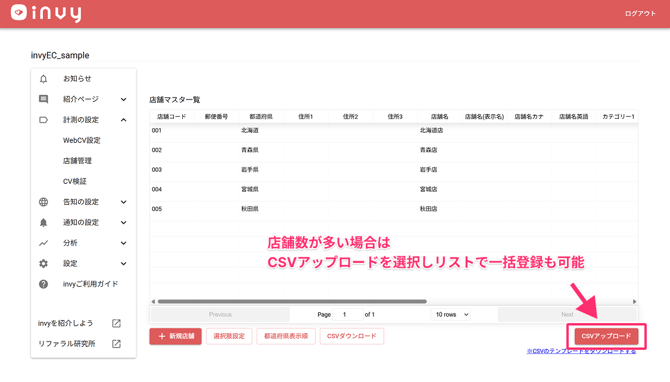Click the Previous page button

pyautogui.click(x=220, y=314)
